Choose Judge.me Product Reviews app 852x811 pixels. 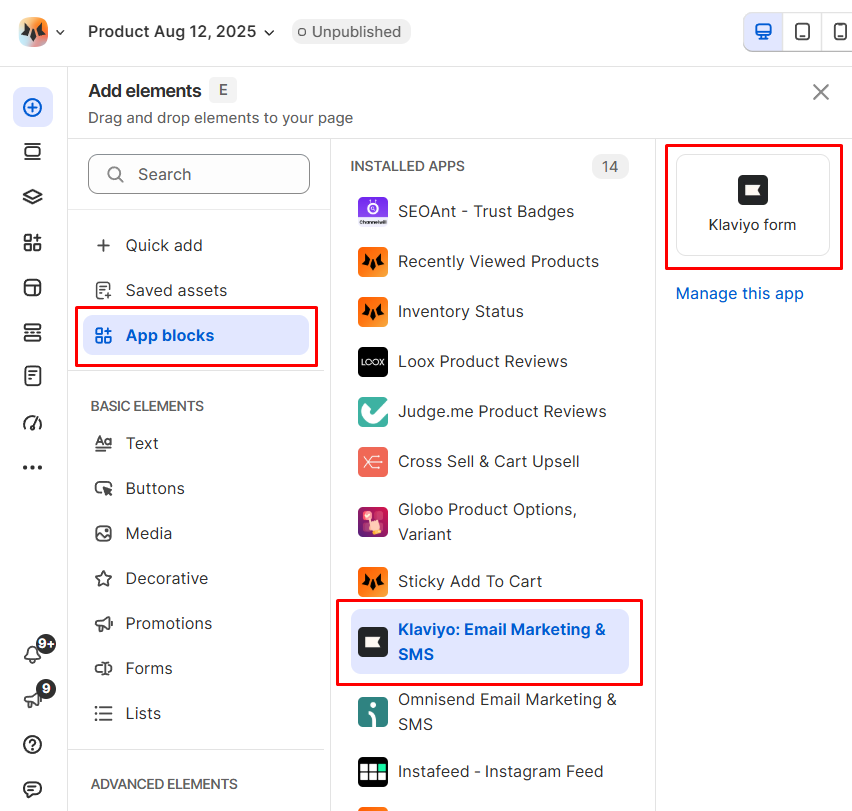pos(490,411)
